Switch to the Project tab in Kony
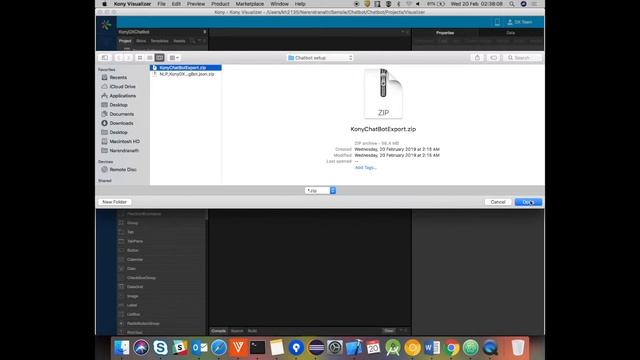This screenshot has width=640, height=360. coord(125,41)
